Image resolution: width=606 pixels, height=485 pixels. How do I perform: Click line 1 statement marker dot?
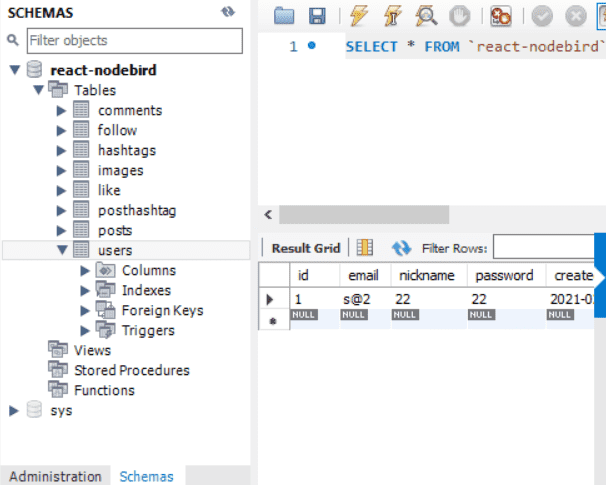tap(312, 46)
